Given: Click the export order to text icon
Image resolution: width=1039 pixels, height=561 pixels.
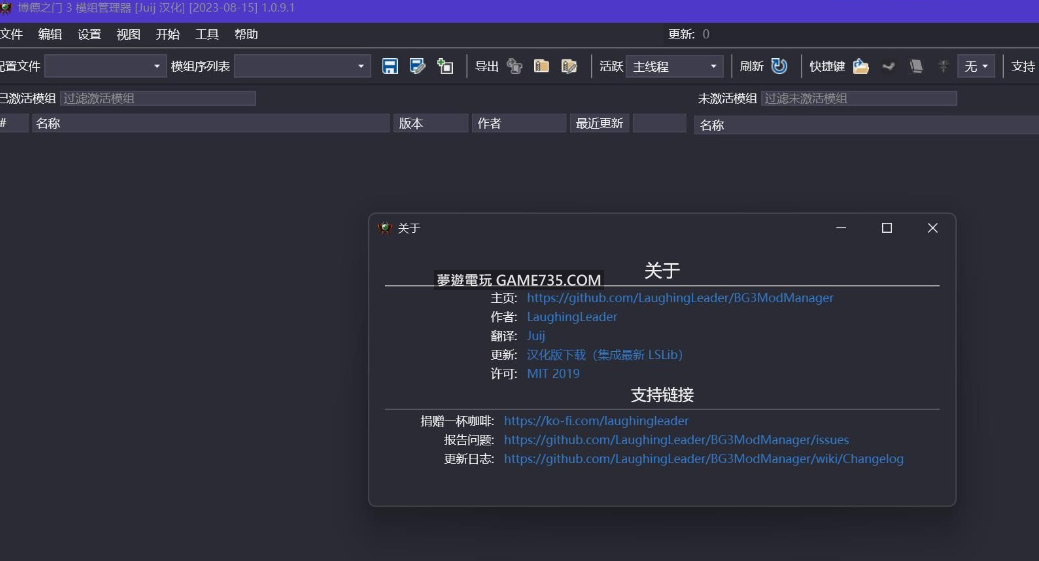Looking at the screenshot, I should (x=569, y=66).
